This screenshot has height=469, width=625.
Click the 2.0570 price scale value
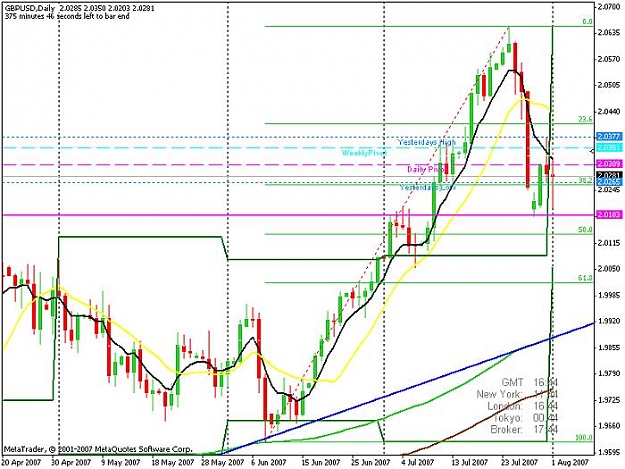[610, 59]
